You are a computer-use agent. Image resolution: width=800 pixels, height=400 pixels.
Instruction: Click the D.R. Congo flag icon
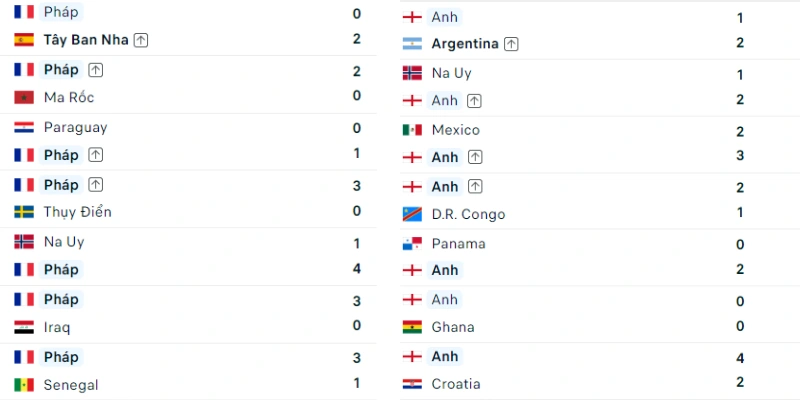(412, 214)
